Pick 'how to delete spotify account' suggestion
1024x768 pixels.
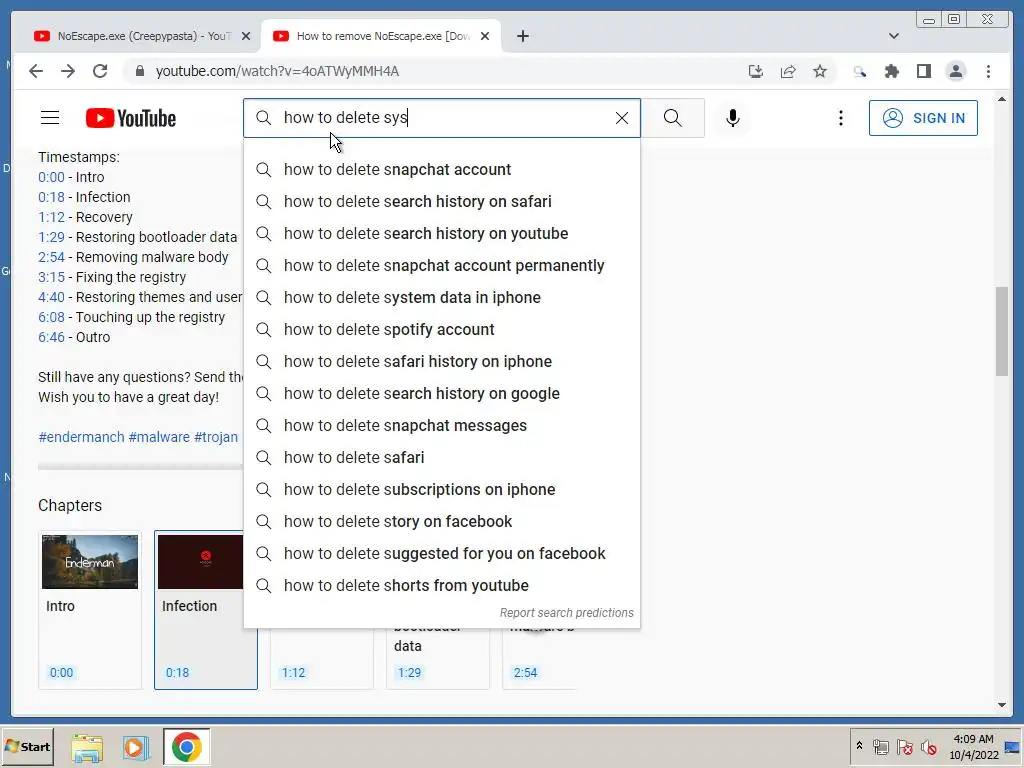(x=442, y=330)
